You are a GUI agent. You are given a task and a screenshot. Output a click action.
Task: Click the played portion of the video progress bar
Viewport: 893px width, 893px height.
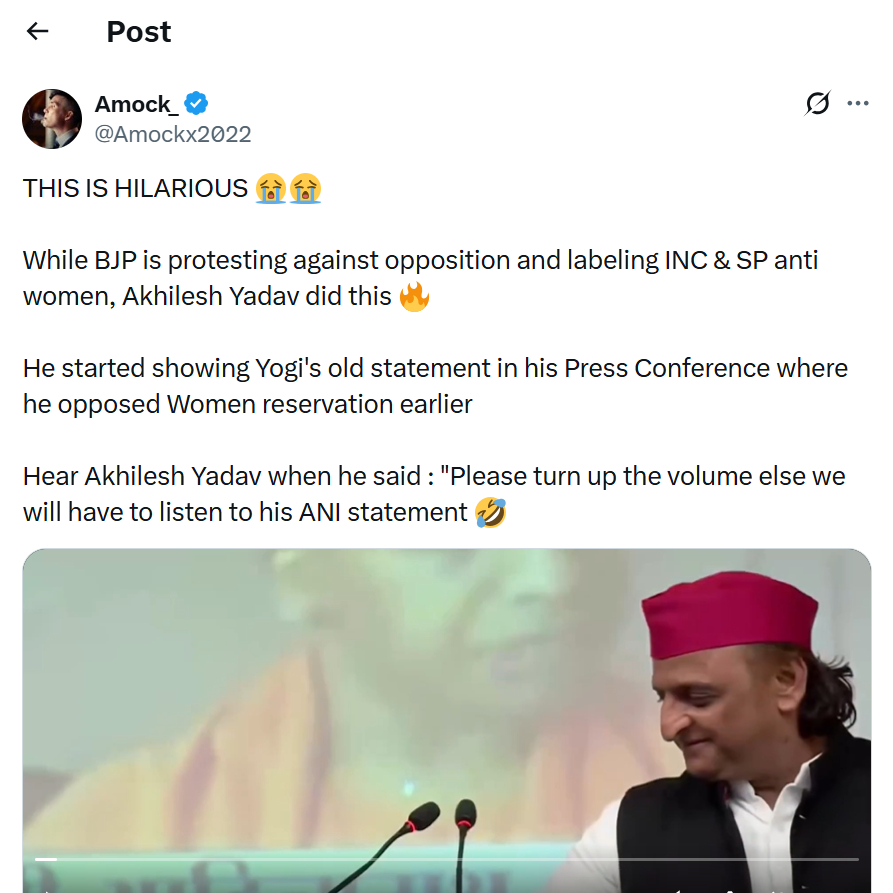click(x=46, y=859)
